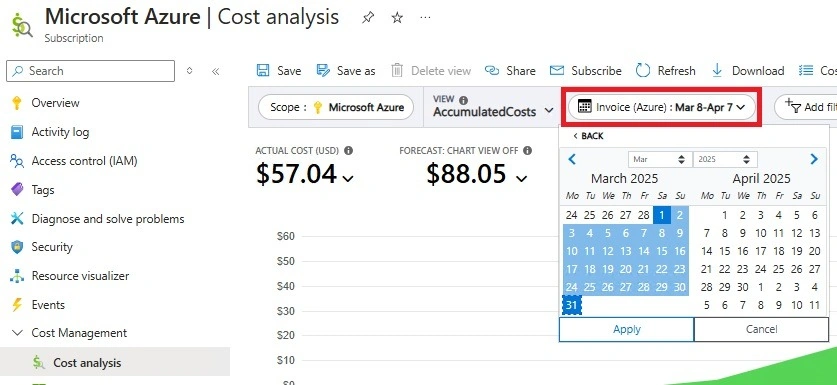Go to previous month in calendar
The image size is (837, 385).
click(572, 159)
